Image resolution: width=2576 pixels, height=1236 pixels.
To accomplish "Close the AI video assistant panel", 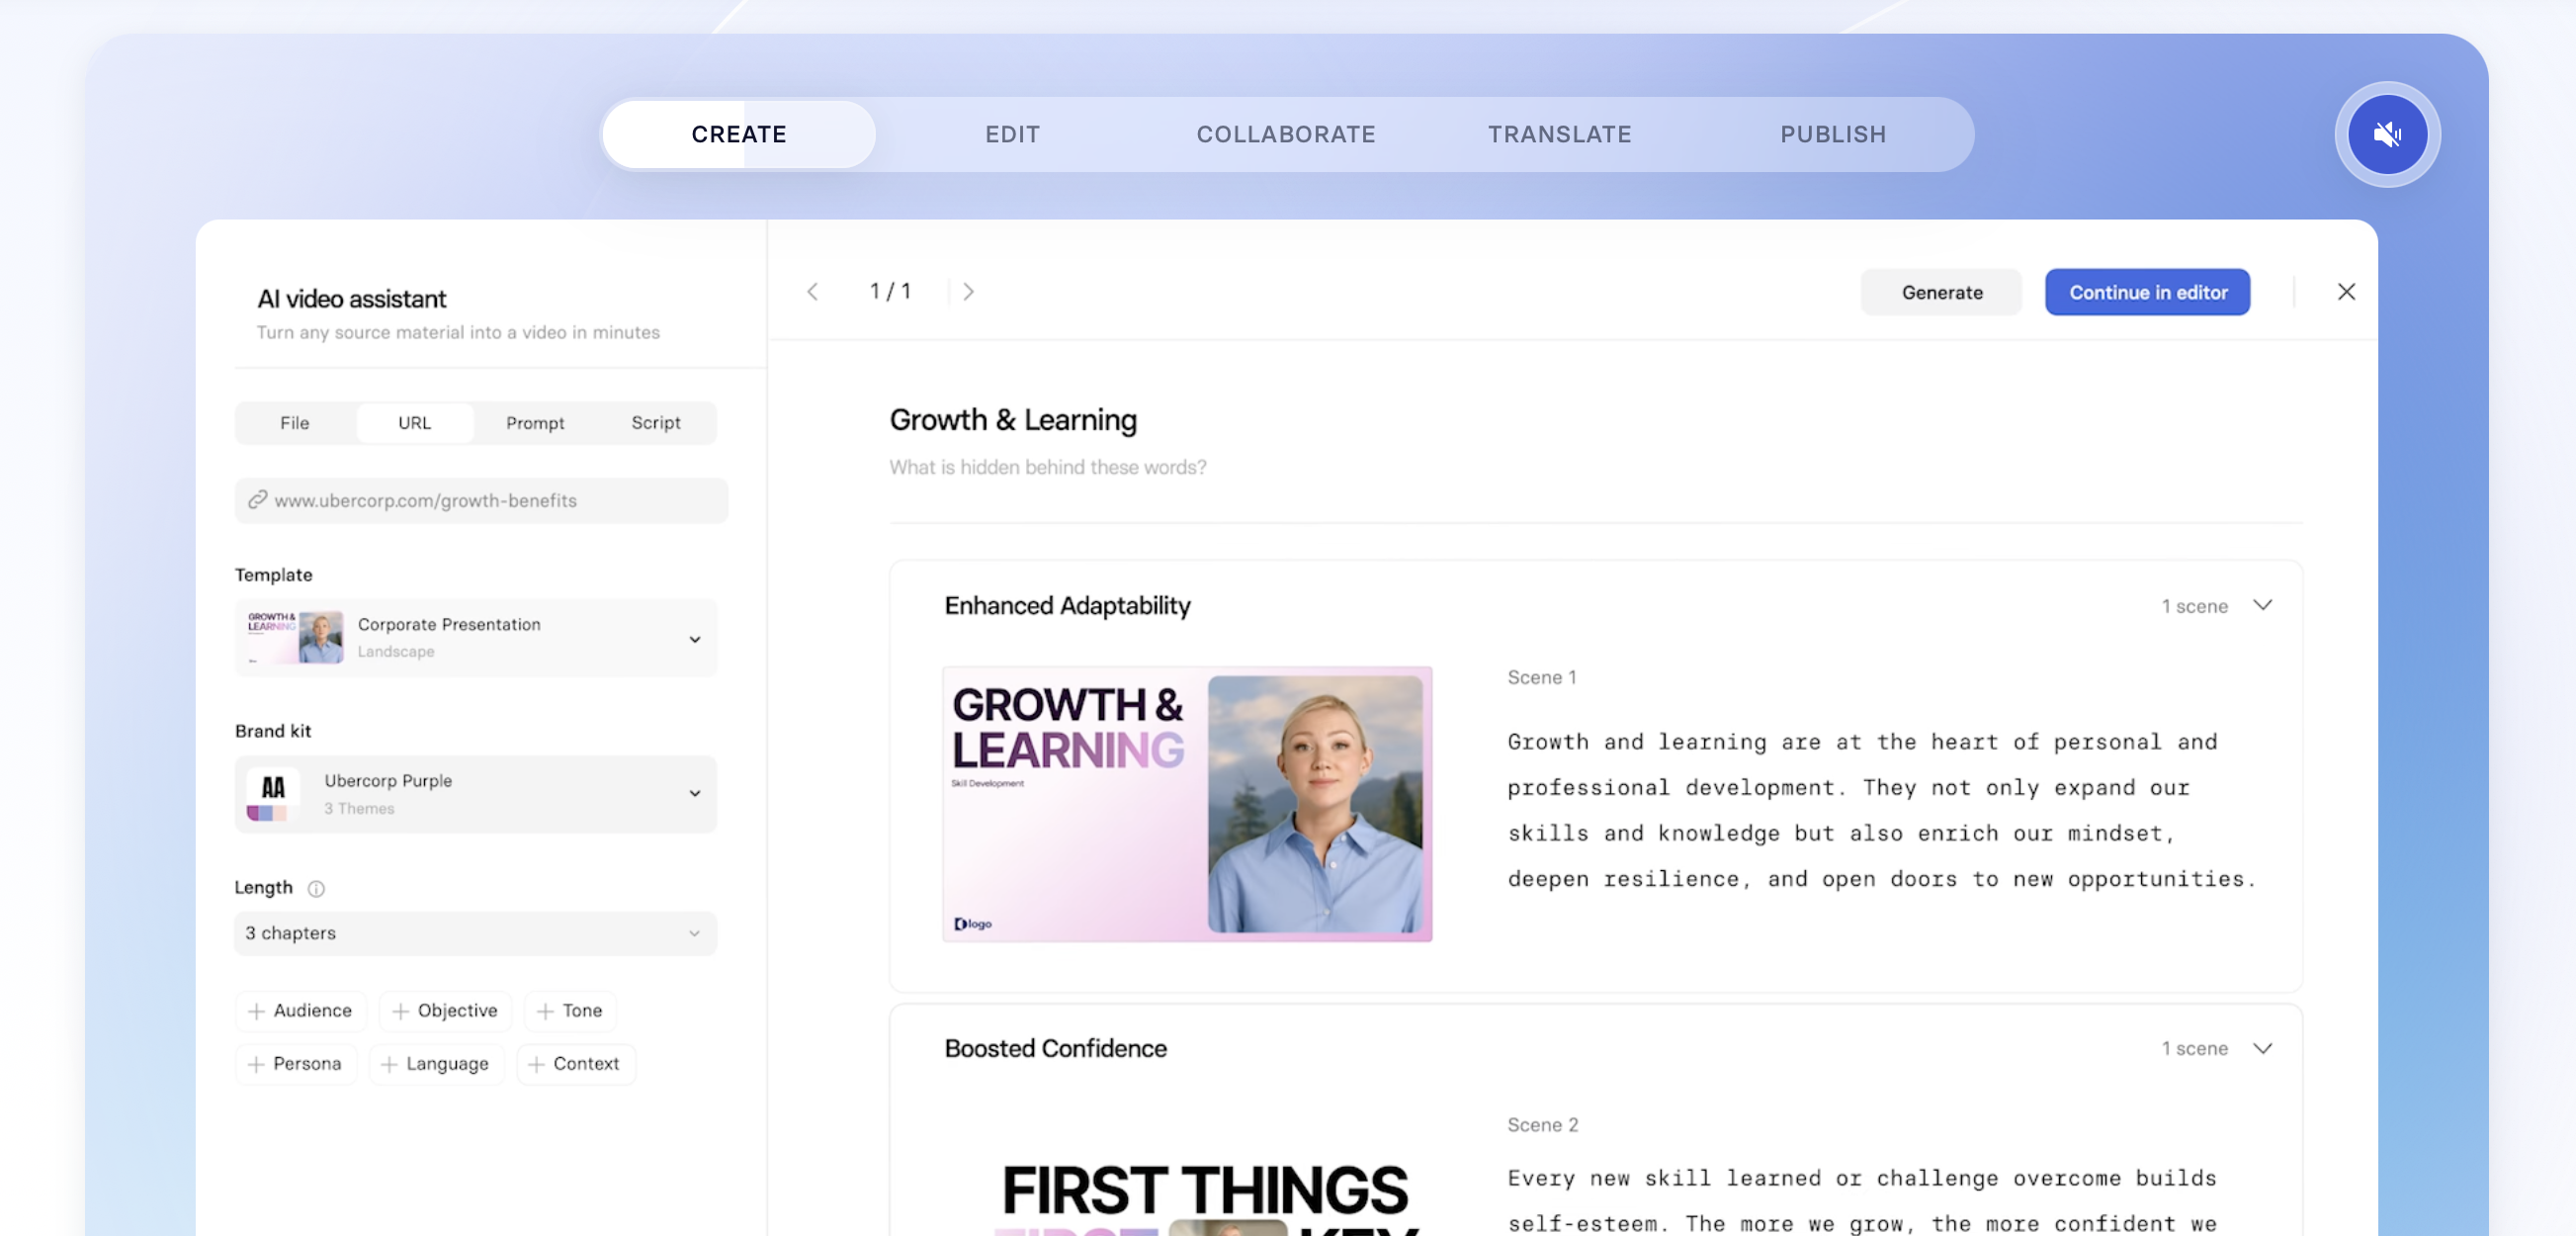I will 2346,292.
